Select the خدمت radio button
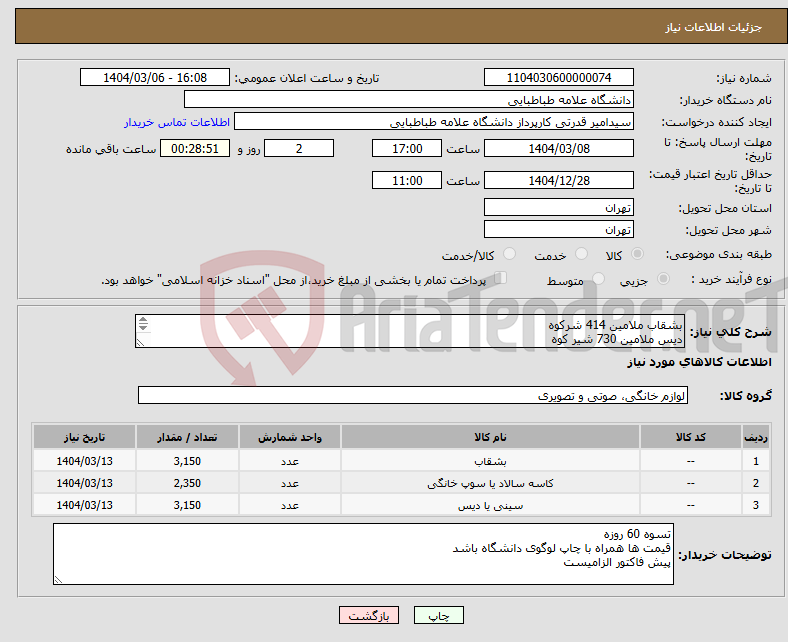The height and width of the screenshot is (642, 788). [x=581, y=254]
